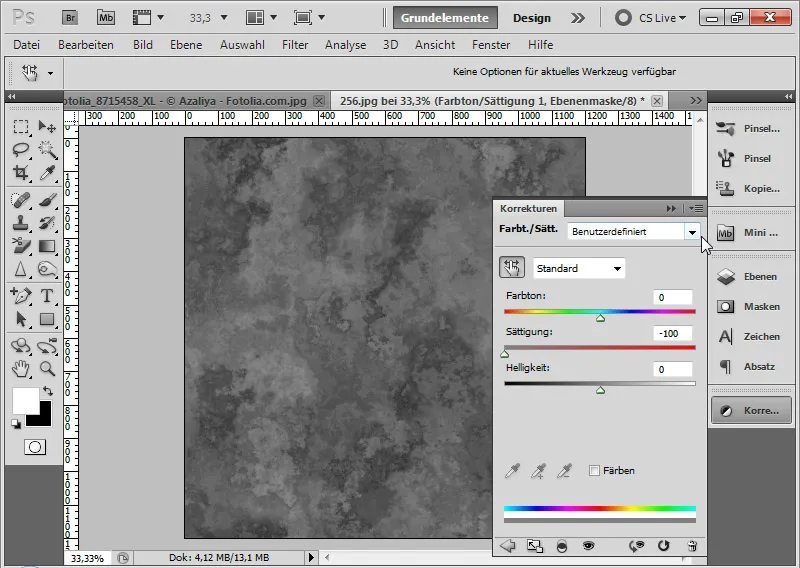Switch to the Design workspace
Image resolution: width=800 pixels, height=568 pixels.
point(532,18)
